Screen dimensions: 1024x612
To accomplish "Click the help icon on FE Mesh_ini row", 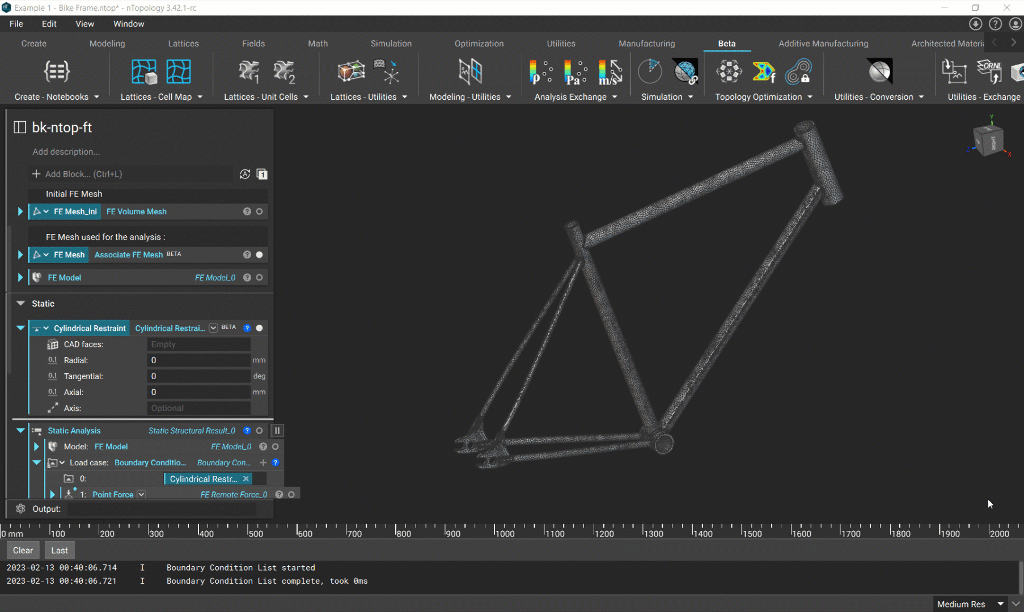I will pos(247,212).
